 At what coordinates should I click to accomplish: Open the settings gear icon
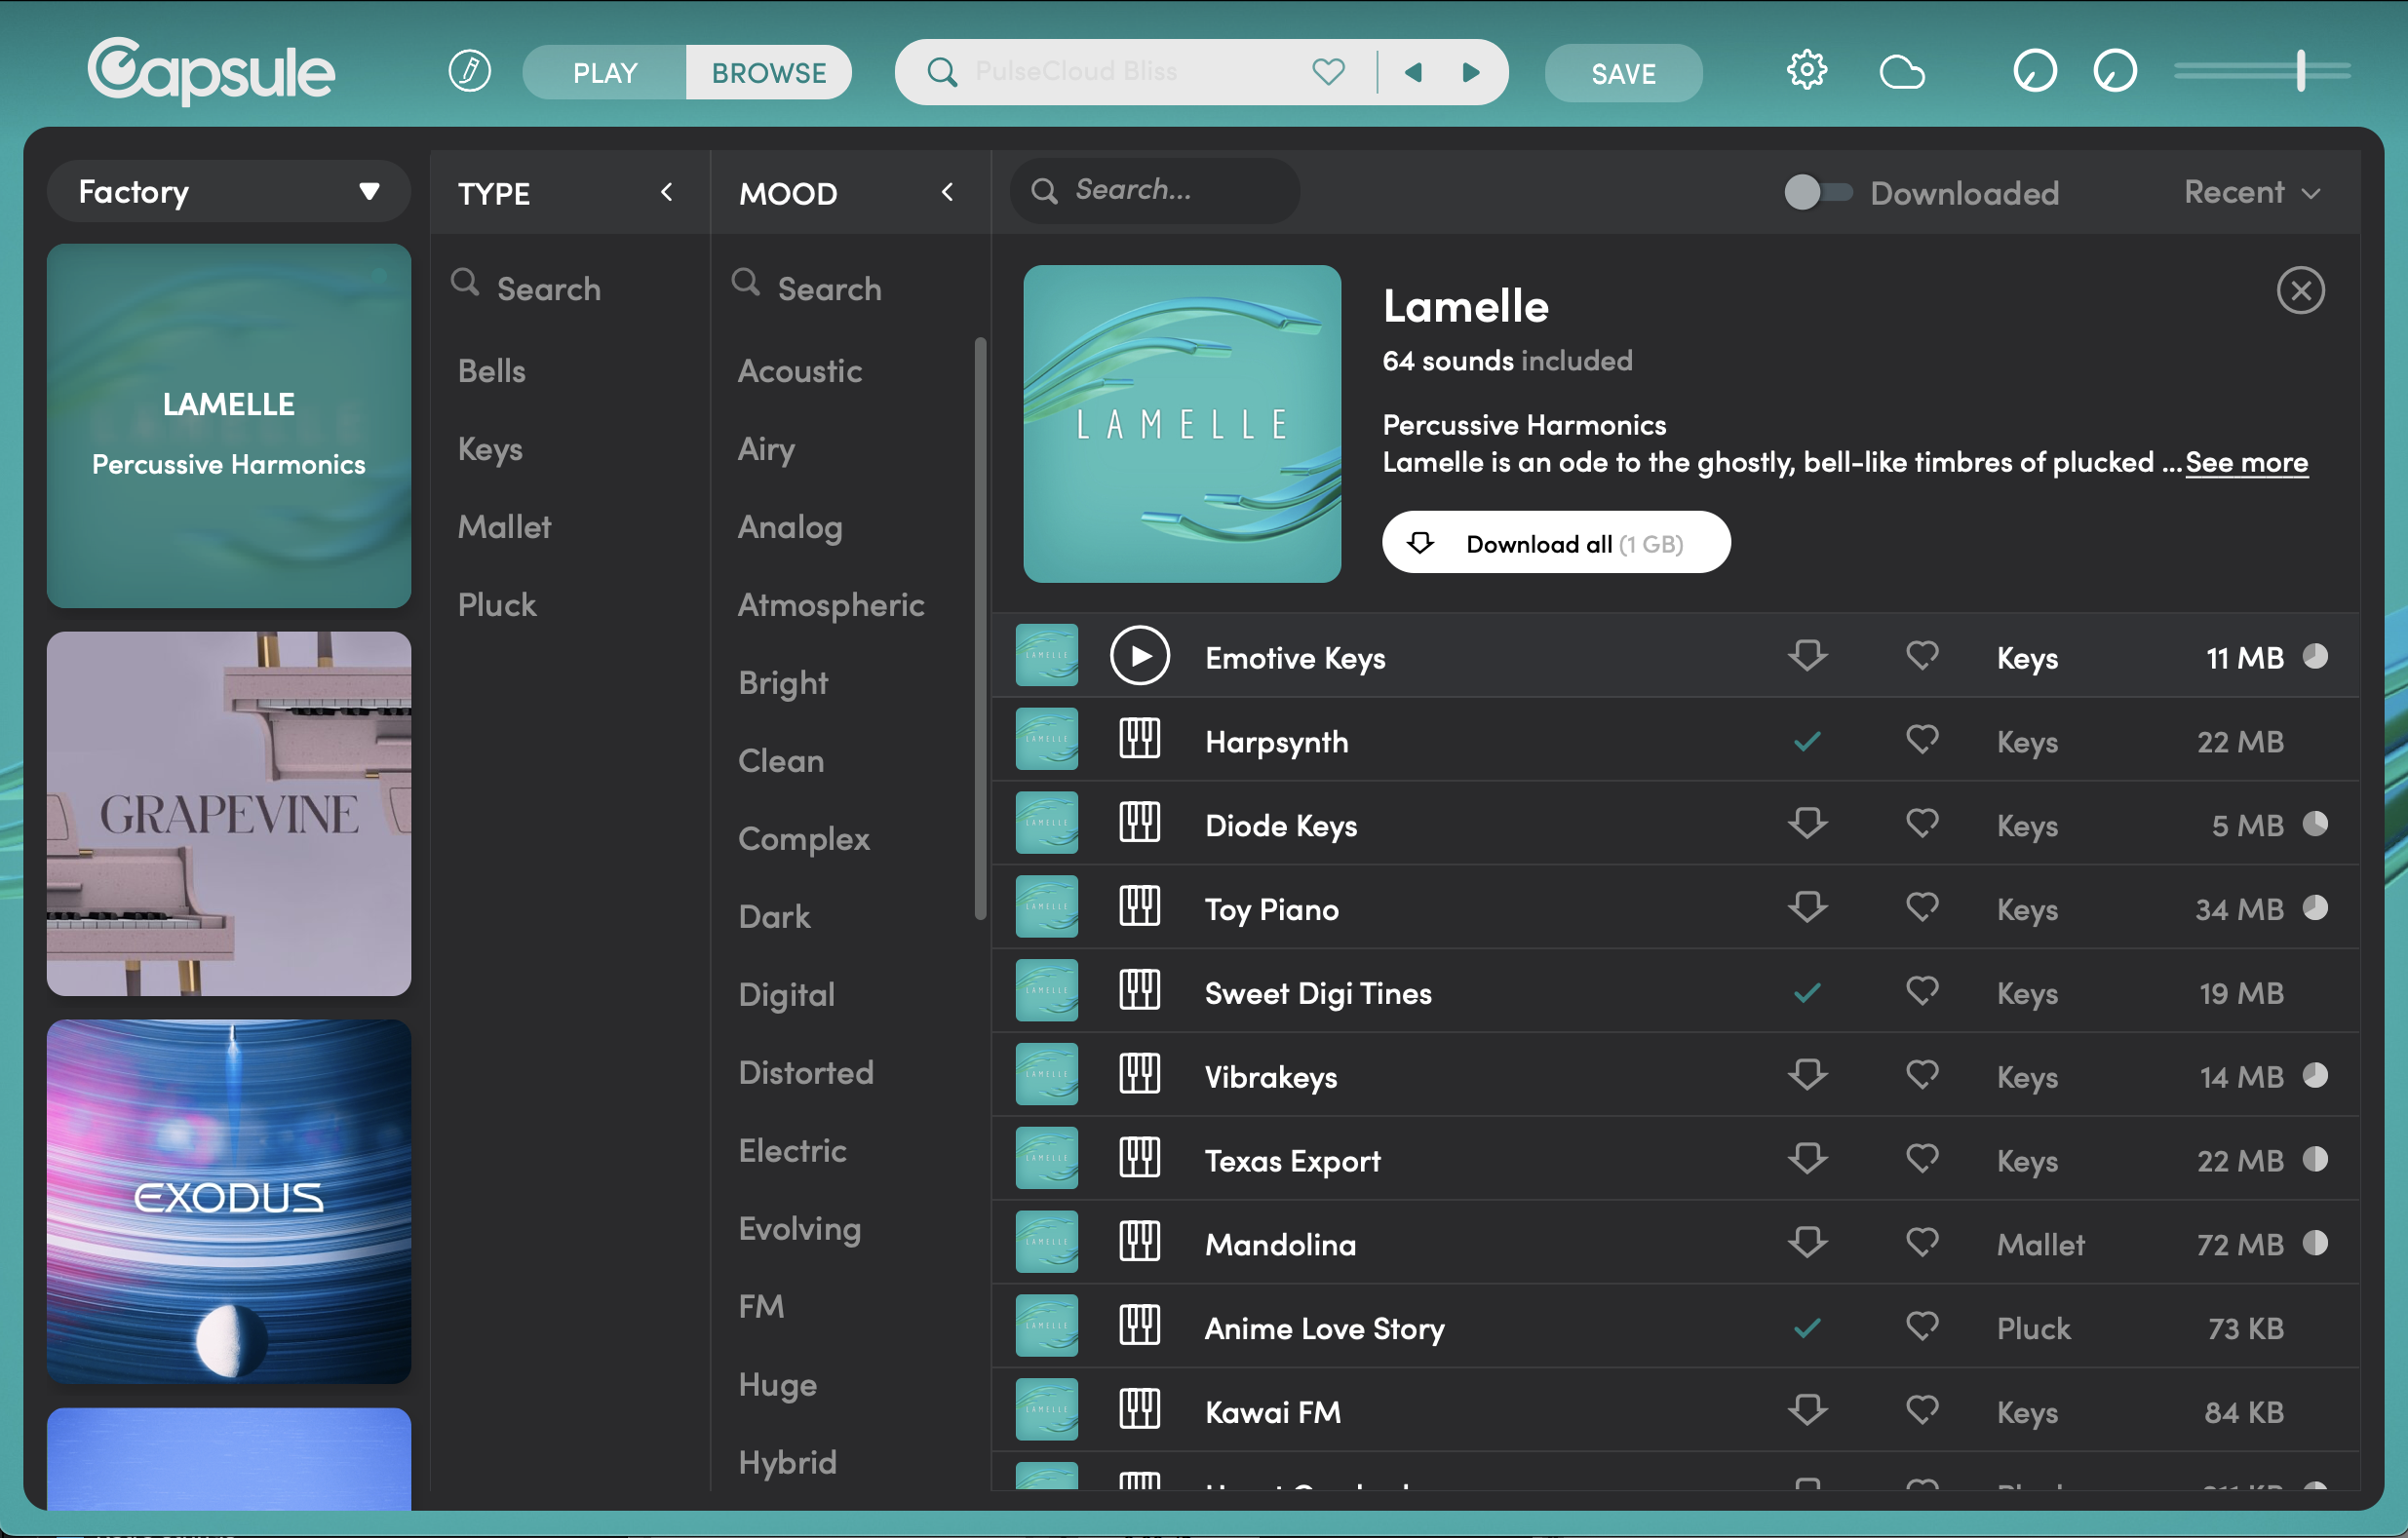pos(1806,72)
